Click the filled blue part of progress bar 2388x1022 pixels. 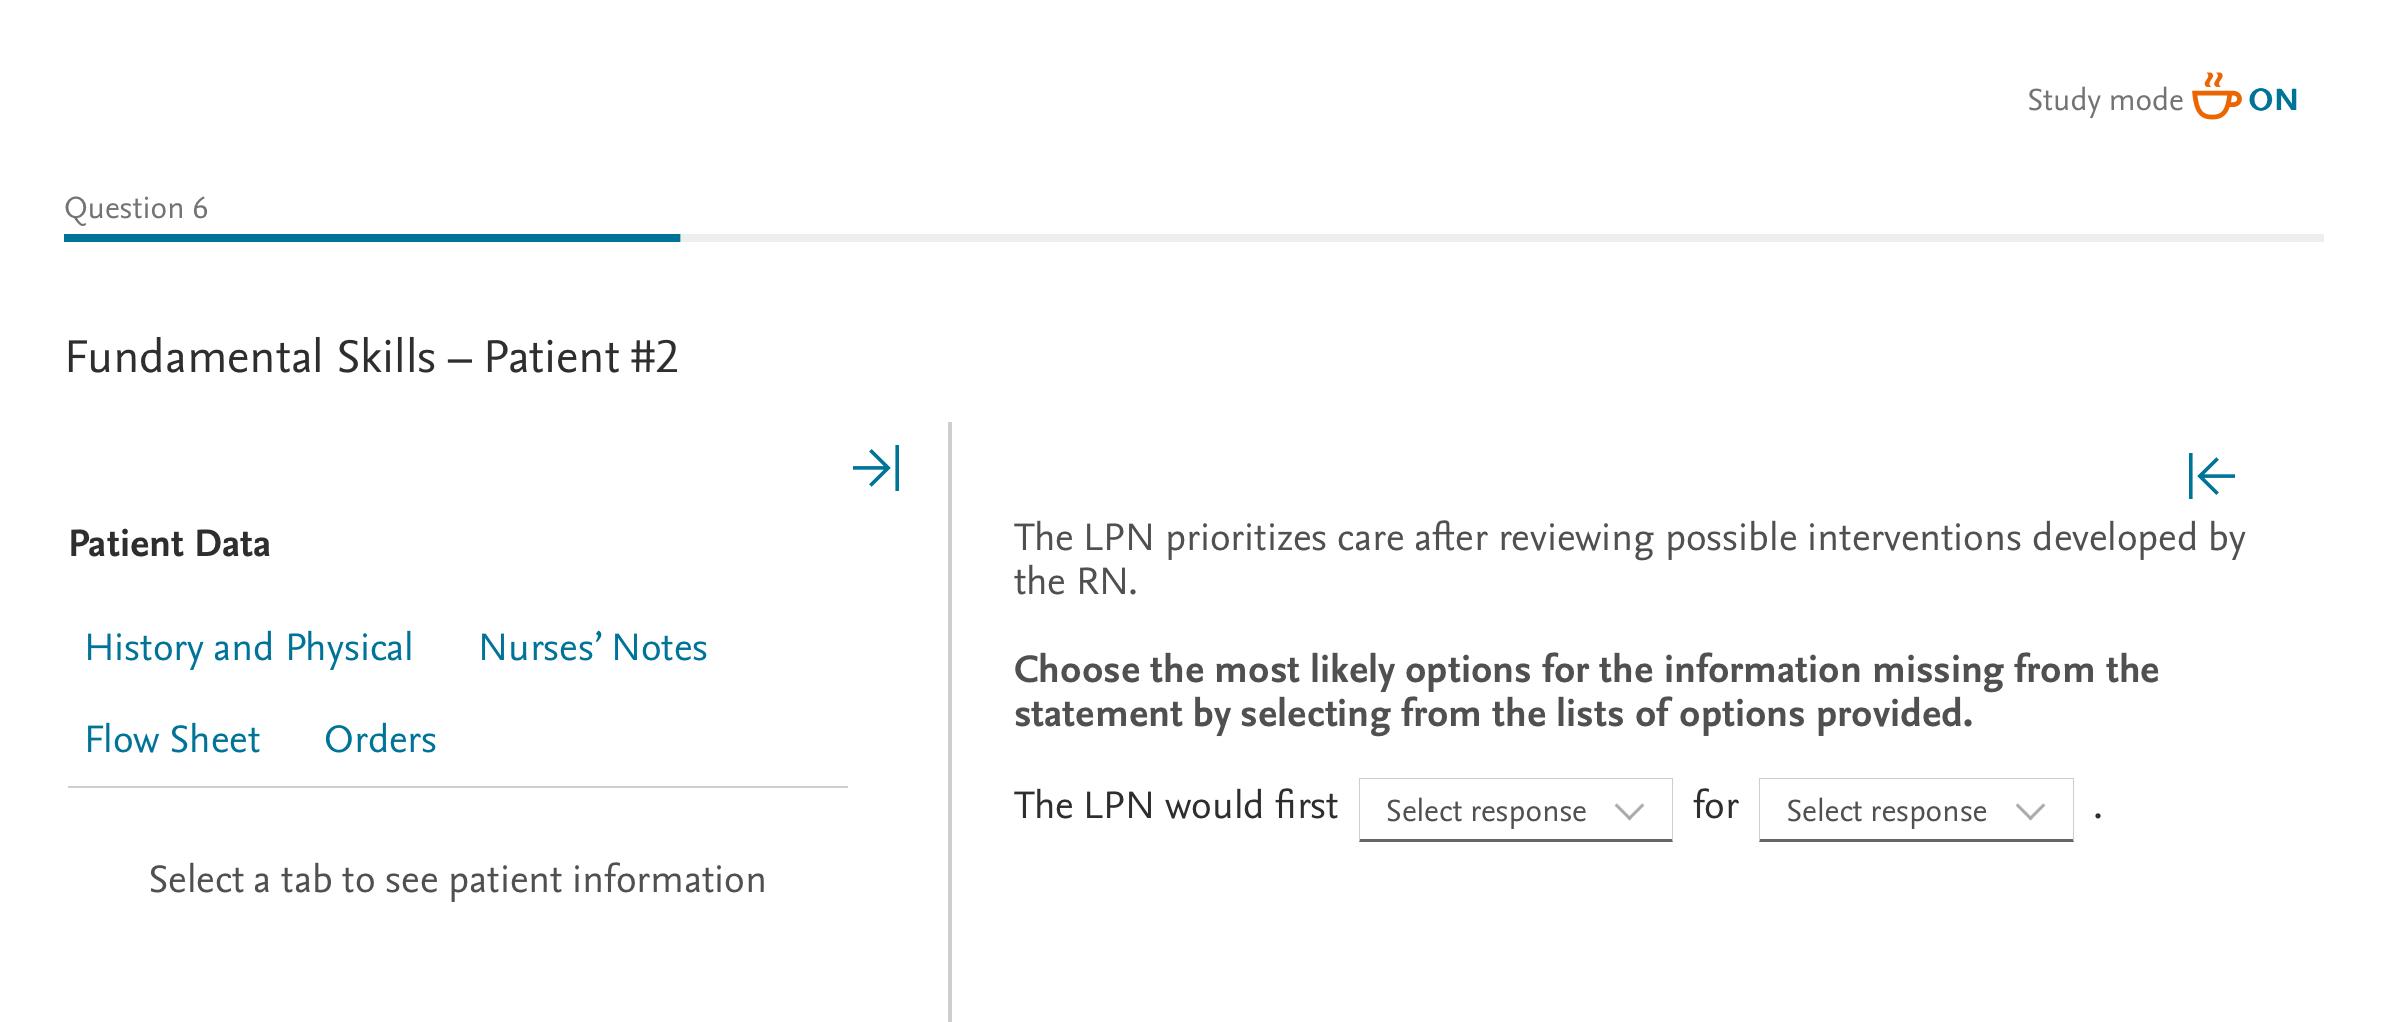click(372, 238)
